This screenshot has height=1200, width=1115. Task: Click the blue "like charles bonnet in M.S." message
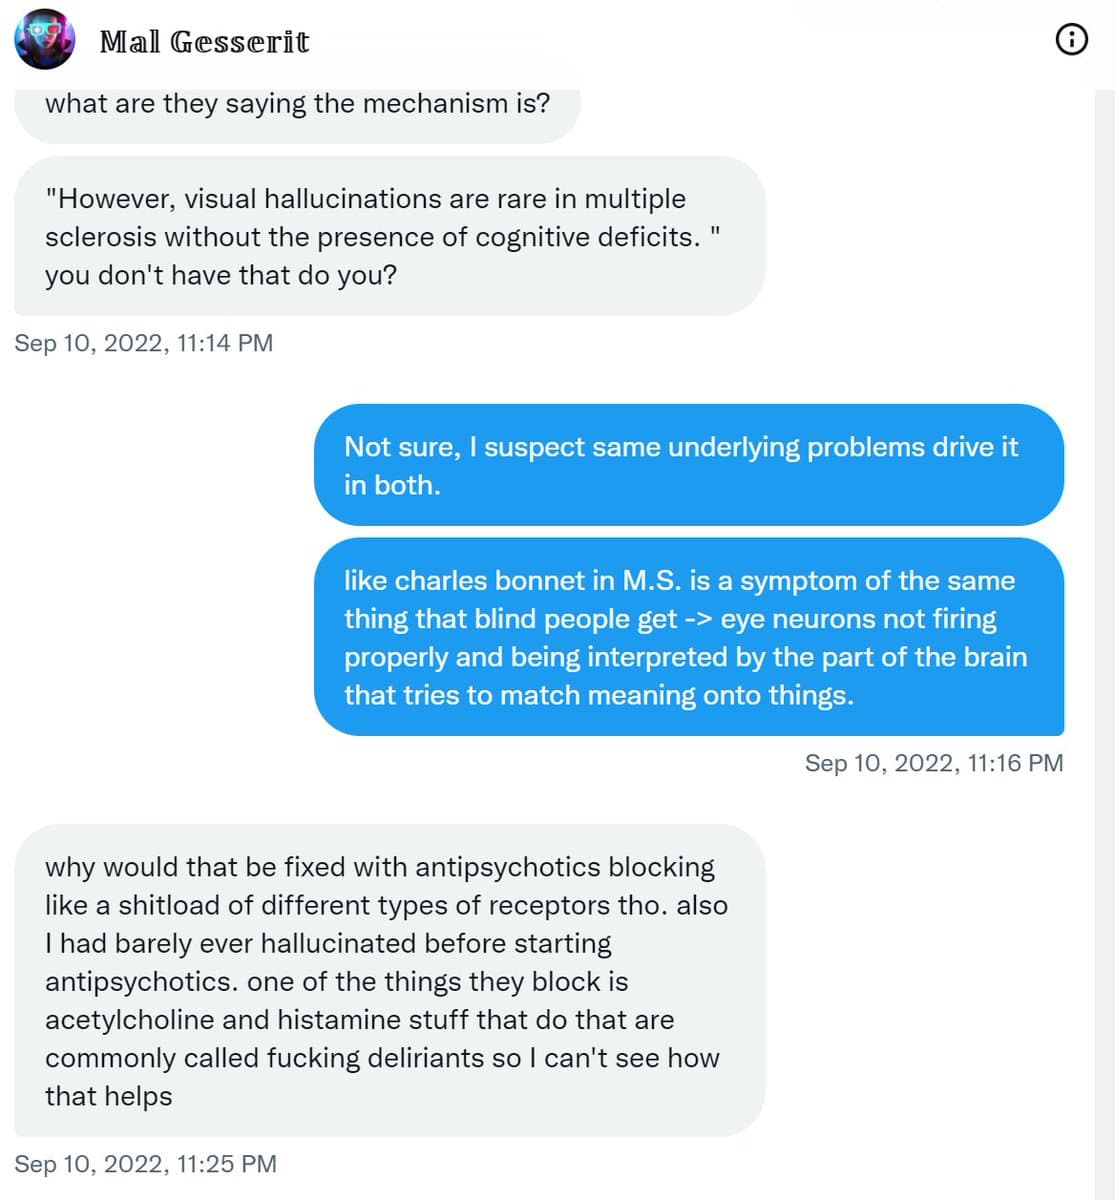click(x=688, y=637)
